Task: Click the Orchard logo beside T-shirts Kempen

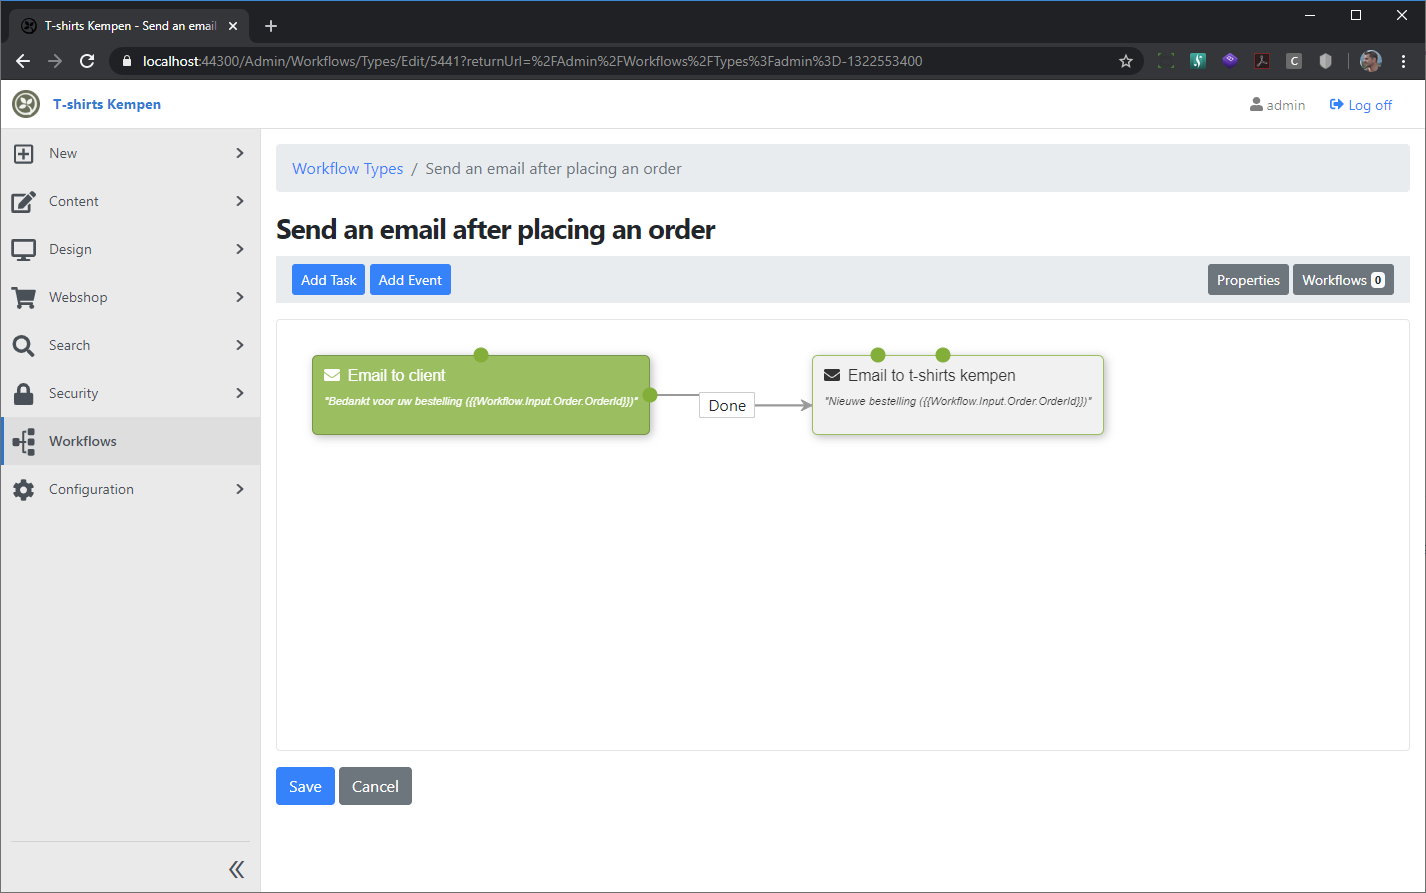Action: [x=26, y=104]
